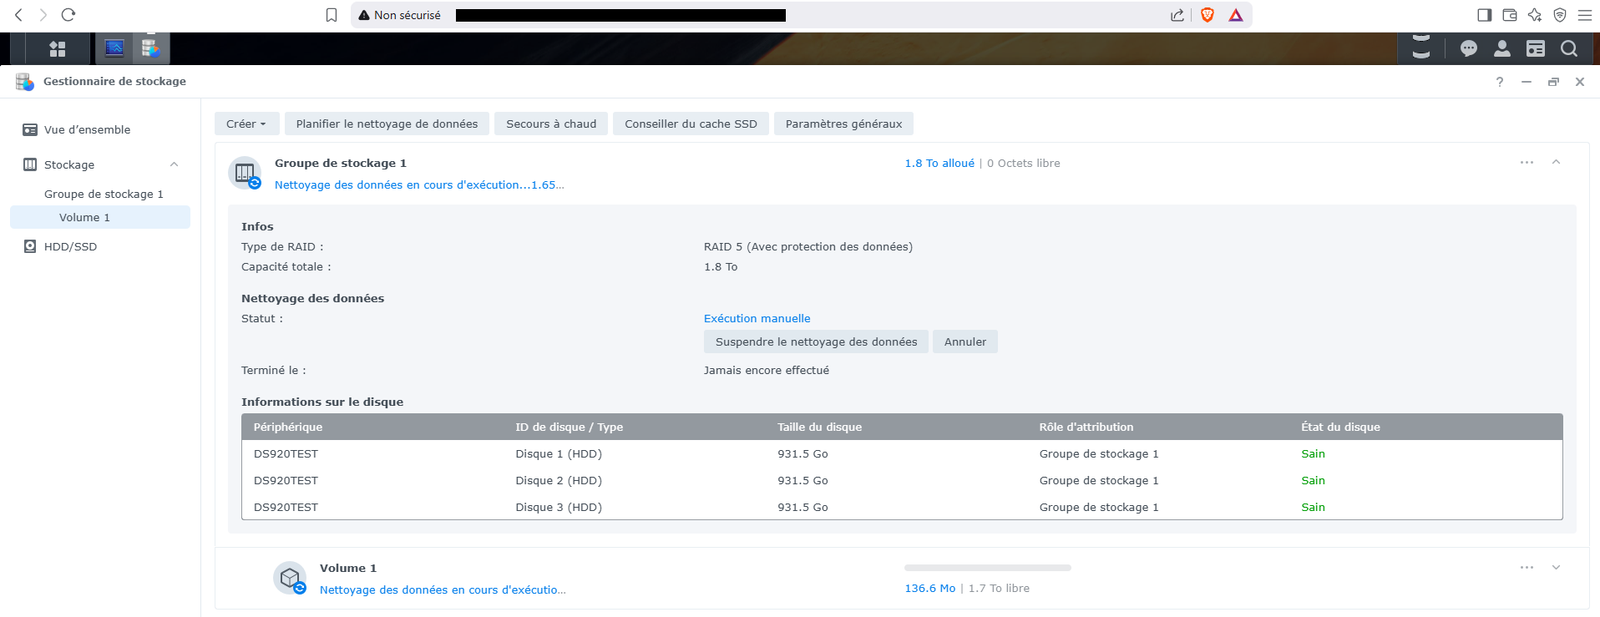Click the storage pool scrubbing progress link

click(x=419, y=185)
